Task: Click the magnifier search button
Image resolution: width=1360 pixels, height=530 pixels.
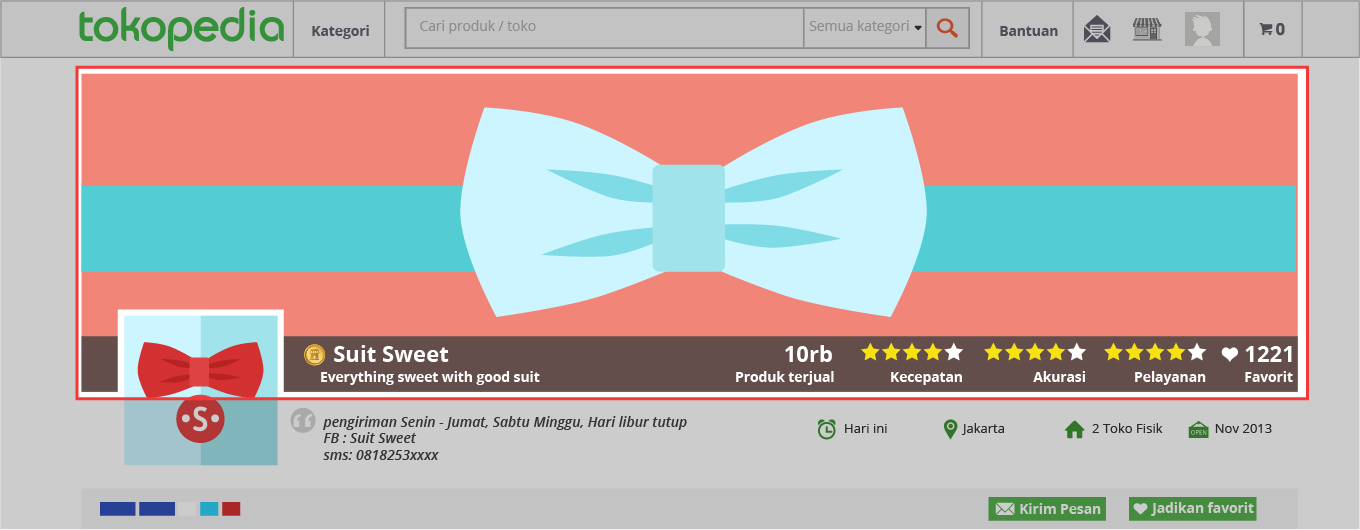Action: (947, 29)
